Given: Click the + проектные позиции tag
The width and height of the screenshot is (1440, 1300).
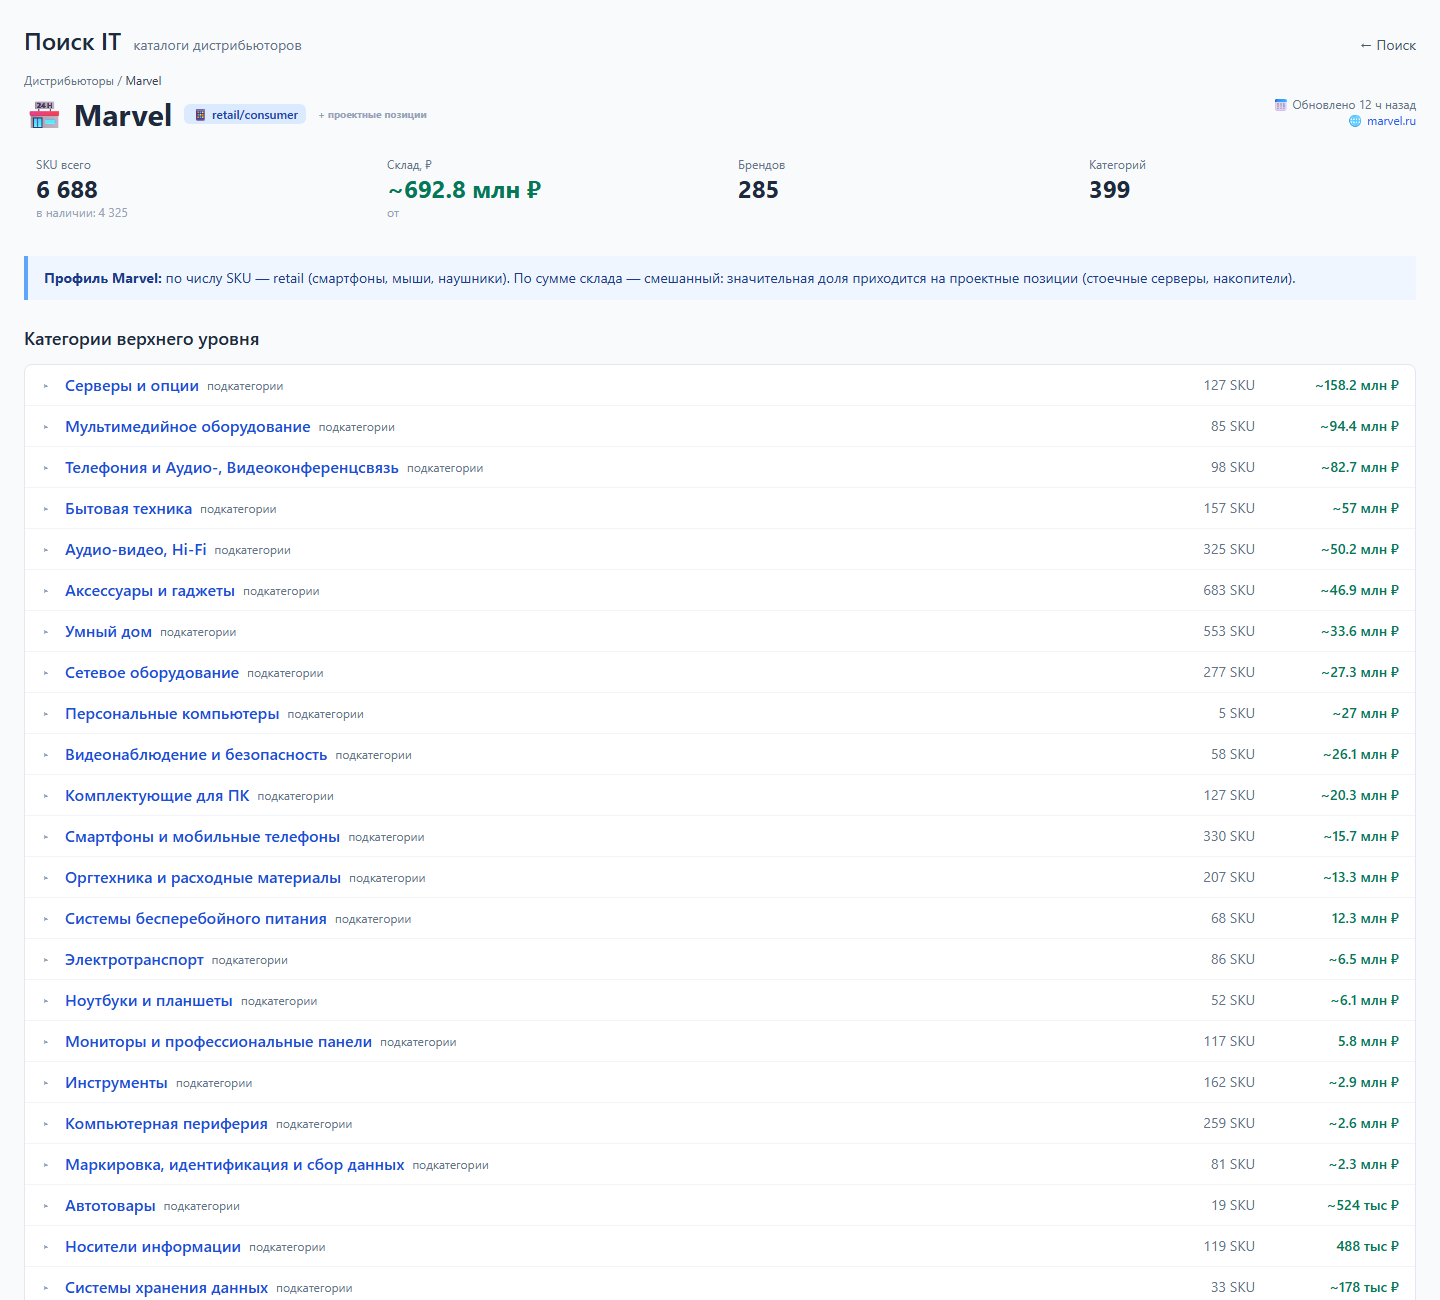Looking at the screenshot, I should [373, 115].
